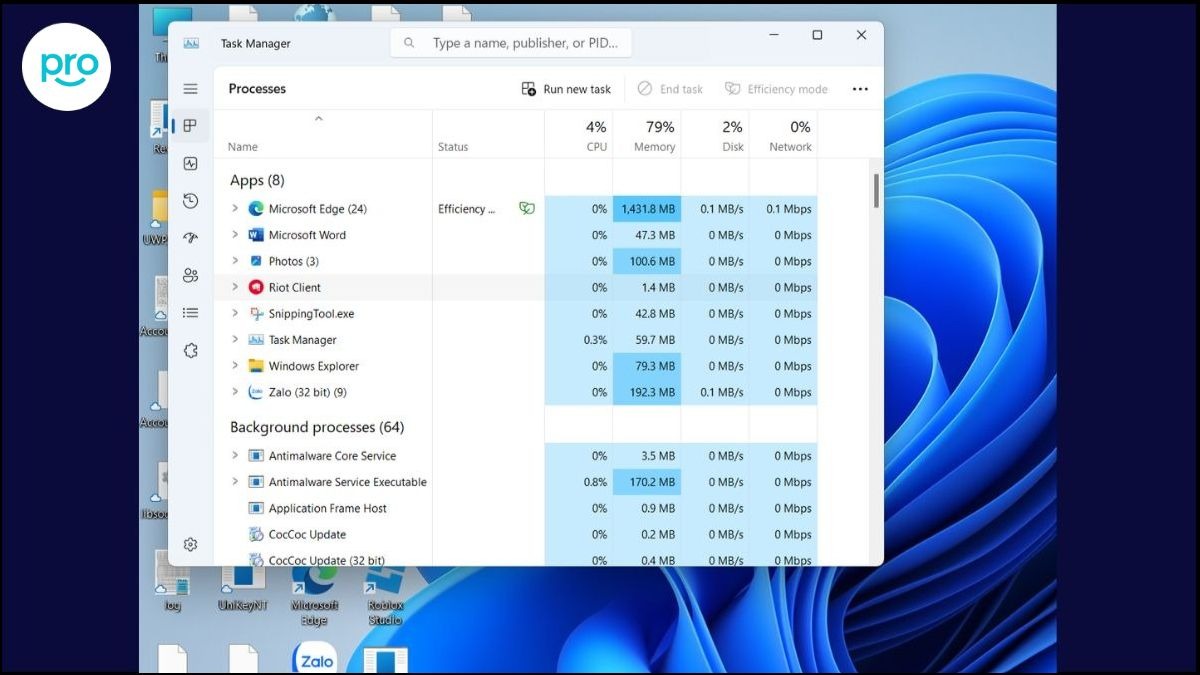1200x675 pixels.
Task: Click the Riot Client process icon
Action: [x=256, y=287]
